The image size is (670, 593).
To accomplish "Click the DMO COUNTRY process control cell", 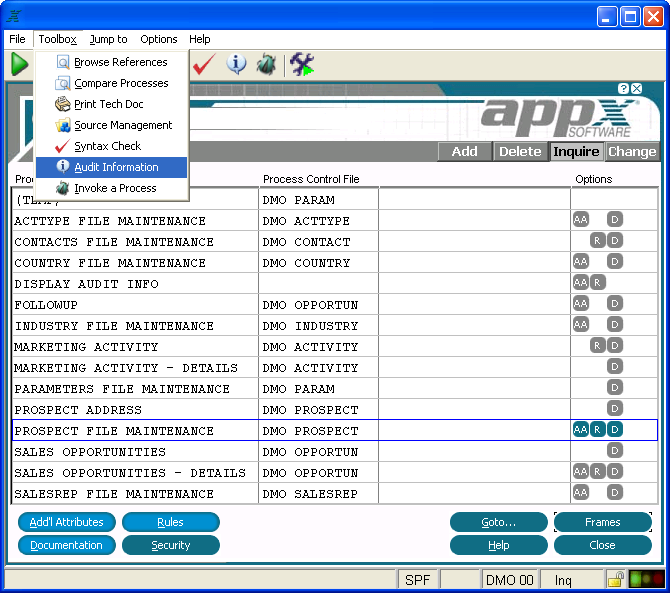I will coord(318,263).
